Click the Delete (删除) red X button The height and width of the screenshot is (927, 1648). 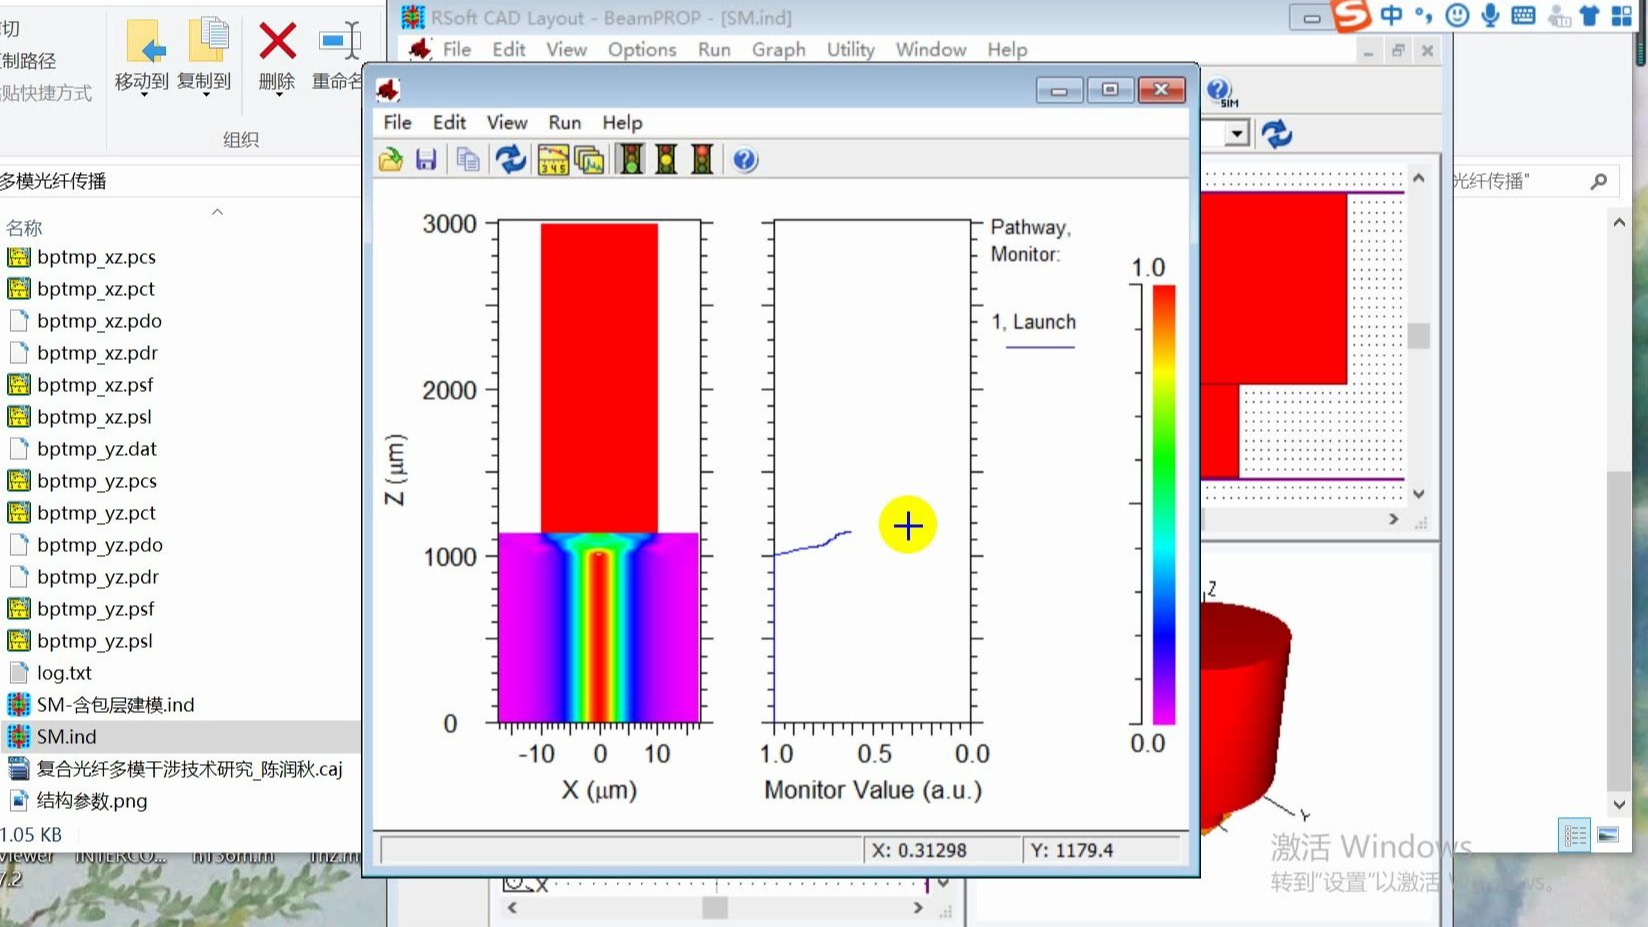(x=277, y=56)
